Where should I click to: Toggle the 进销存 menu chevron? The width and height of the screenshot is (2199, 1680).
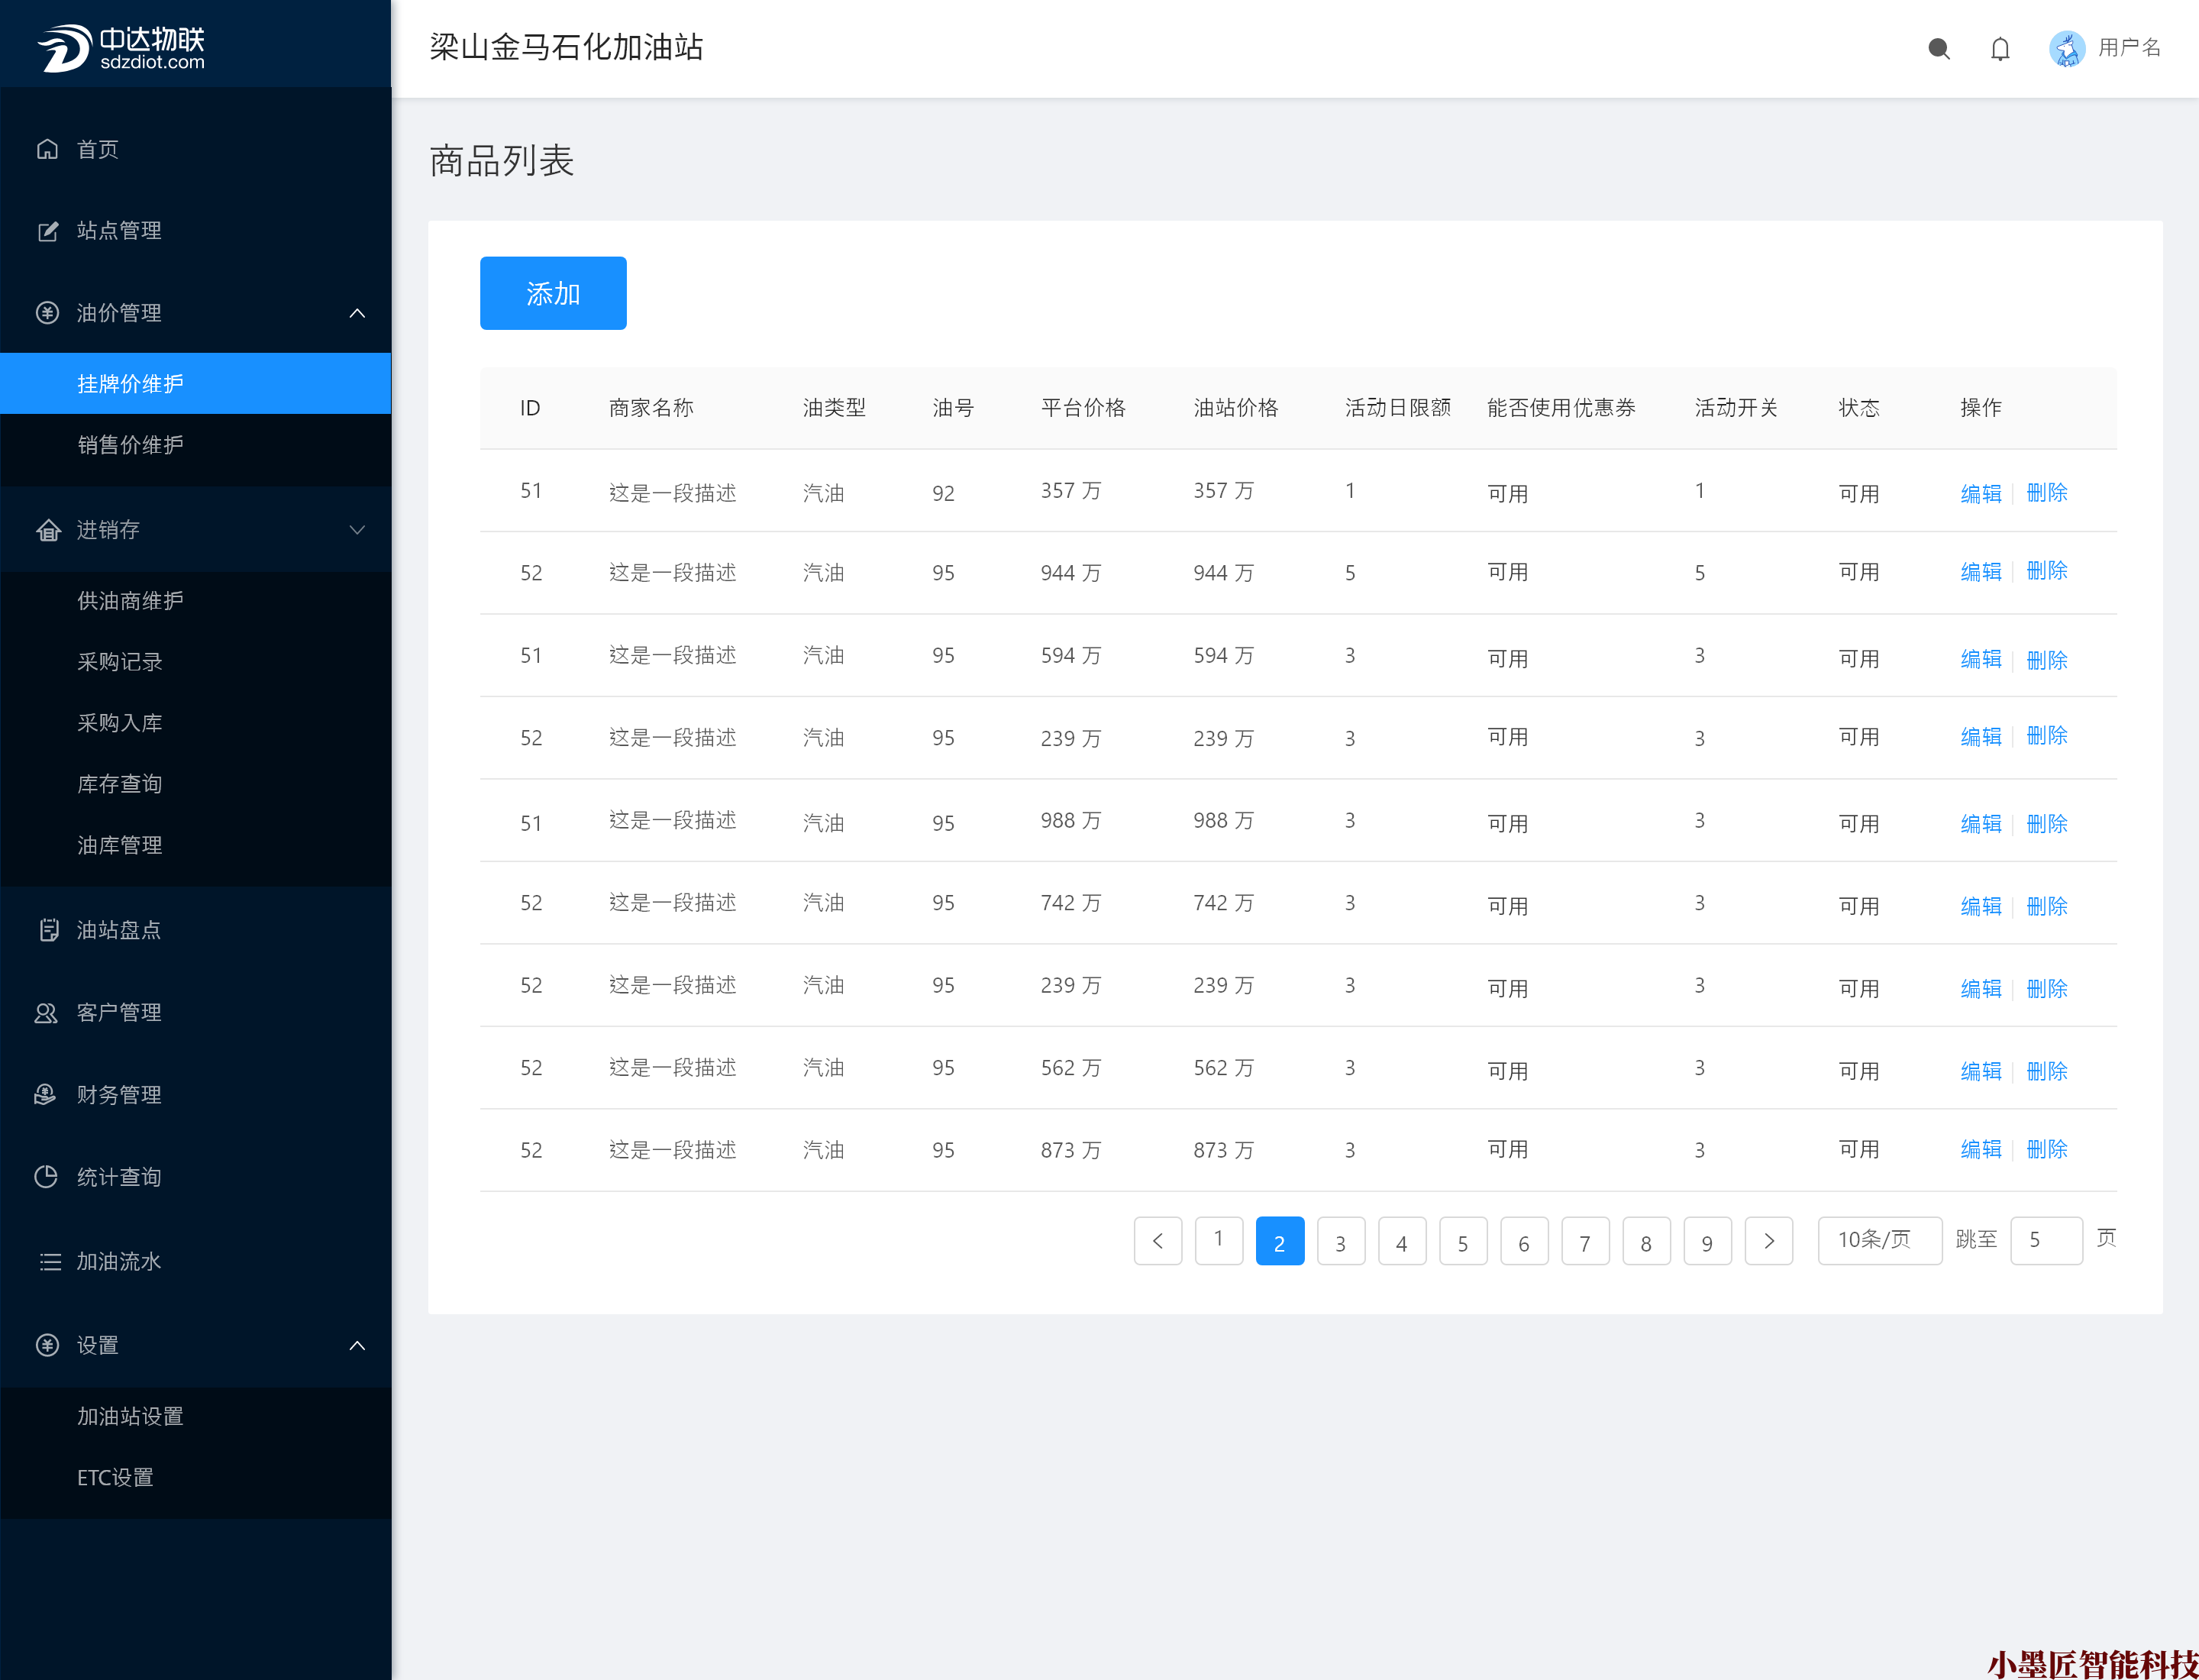point(357,530)
